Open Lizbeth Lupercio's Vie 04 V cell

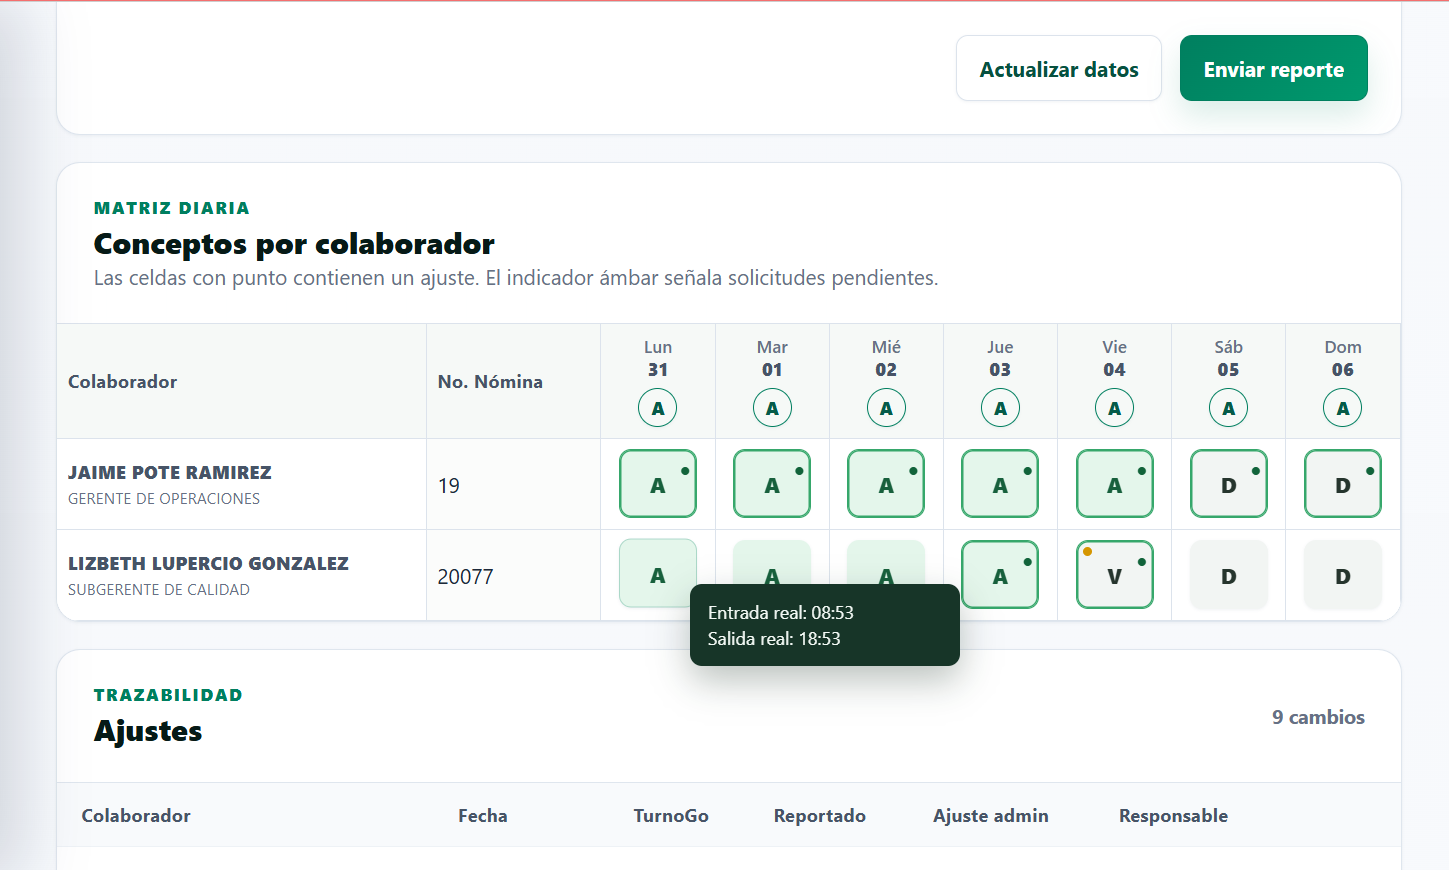click(x=1114, y=574)
